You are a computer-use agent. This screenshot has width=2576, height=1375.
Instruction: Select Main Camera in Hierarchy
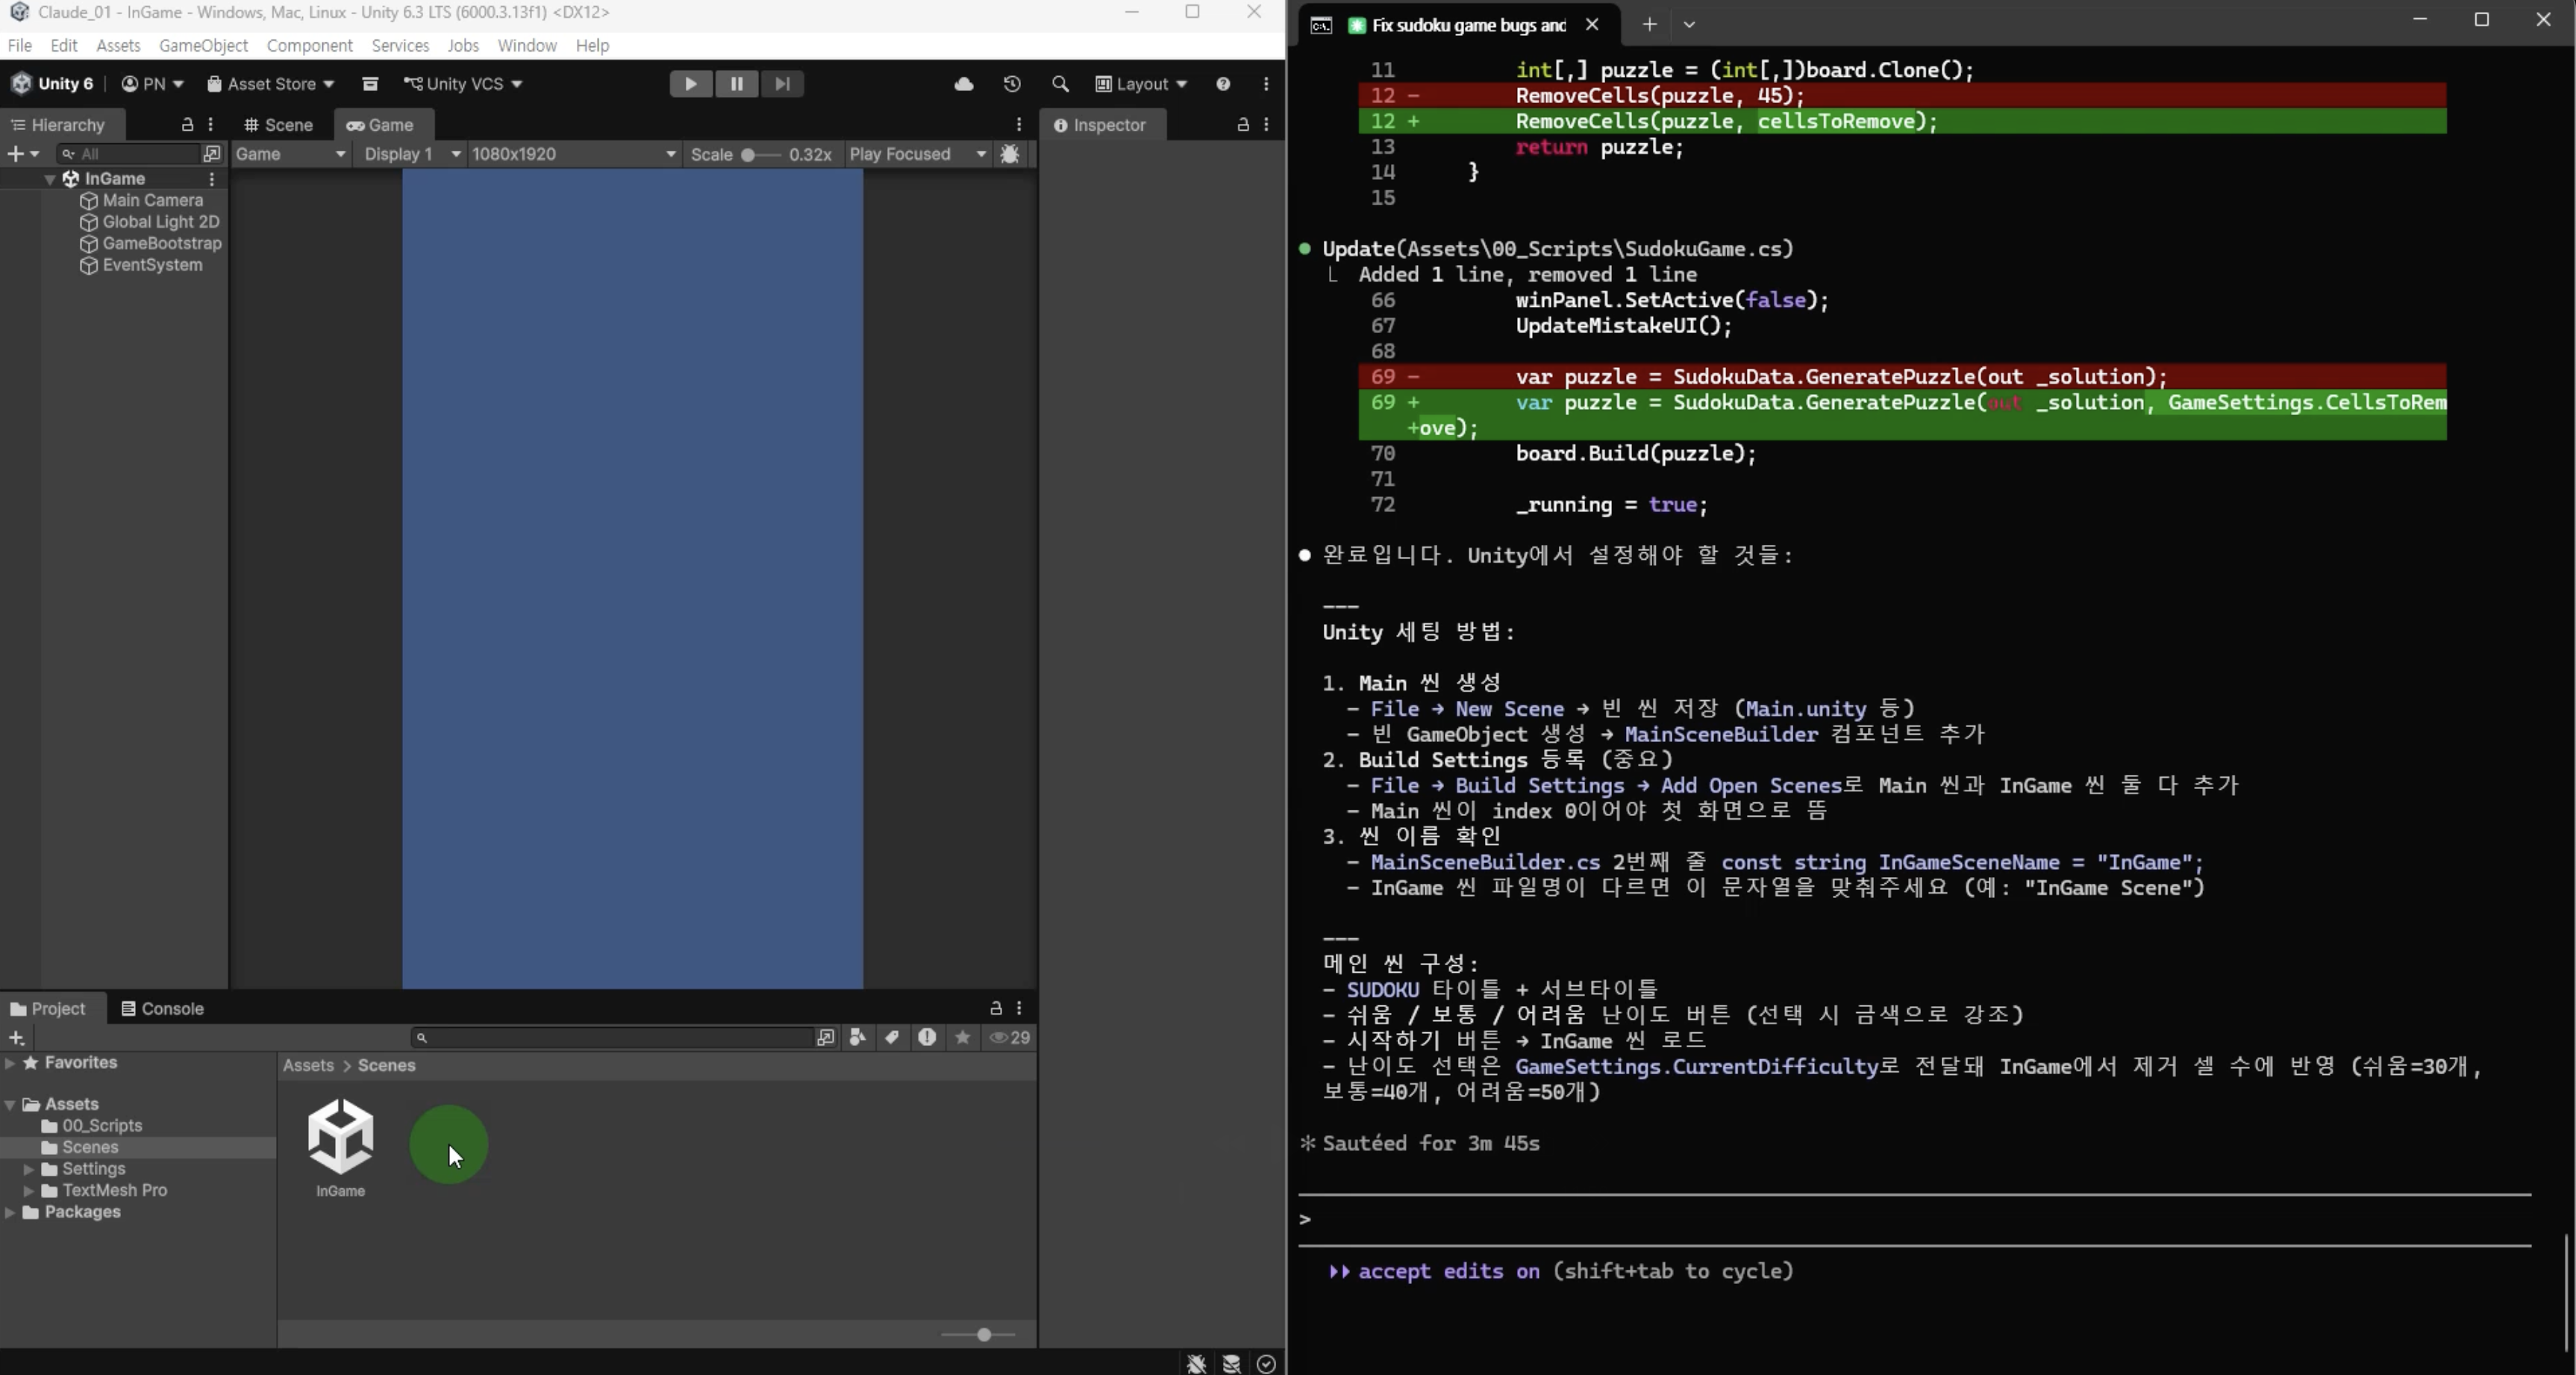tap(152, 200)
